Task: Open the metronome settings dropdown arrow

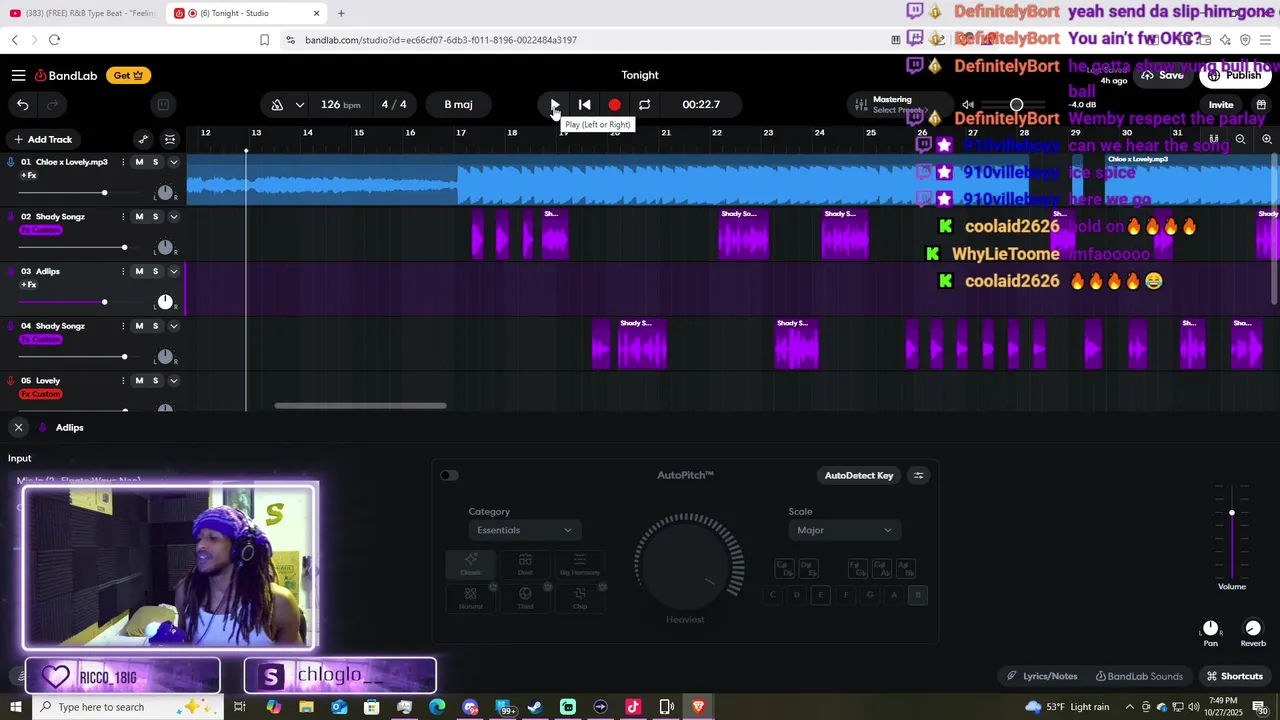Action: (299, 105)
